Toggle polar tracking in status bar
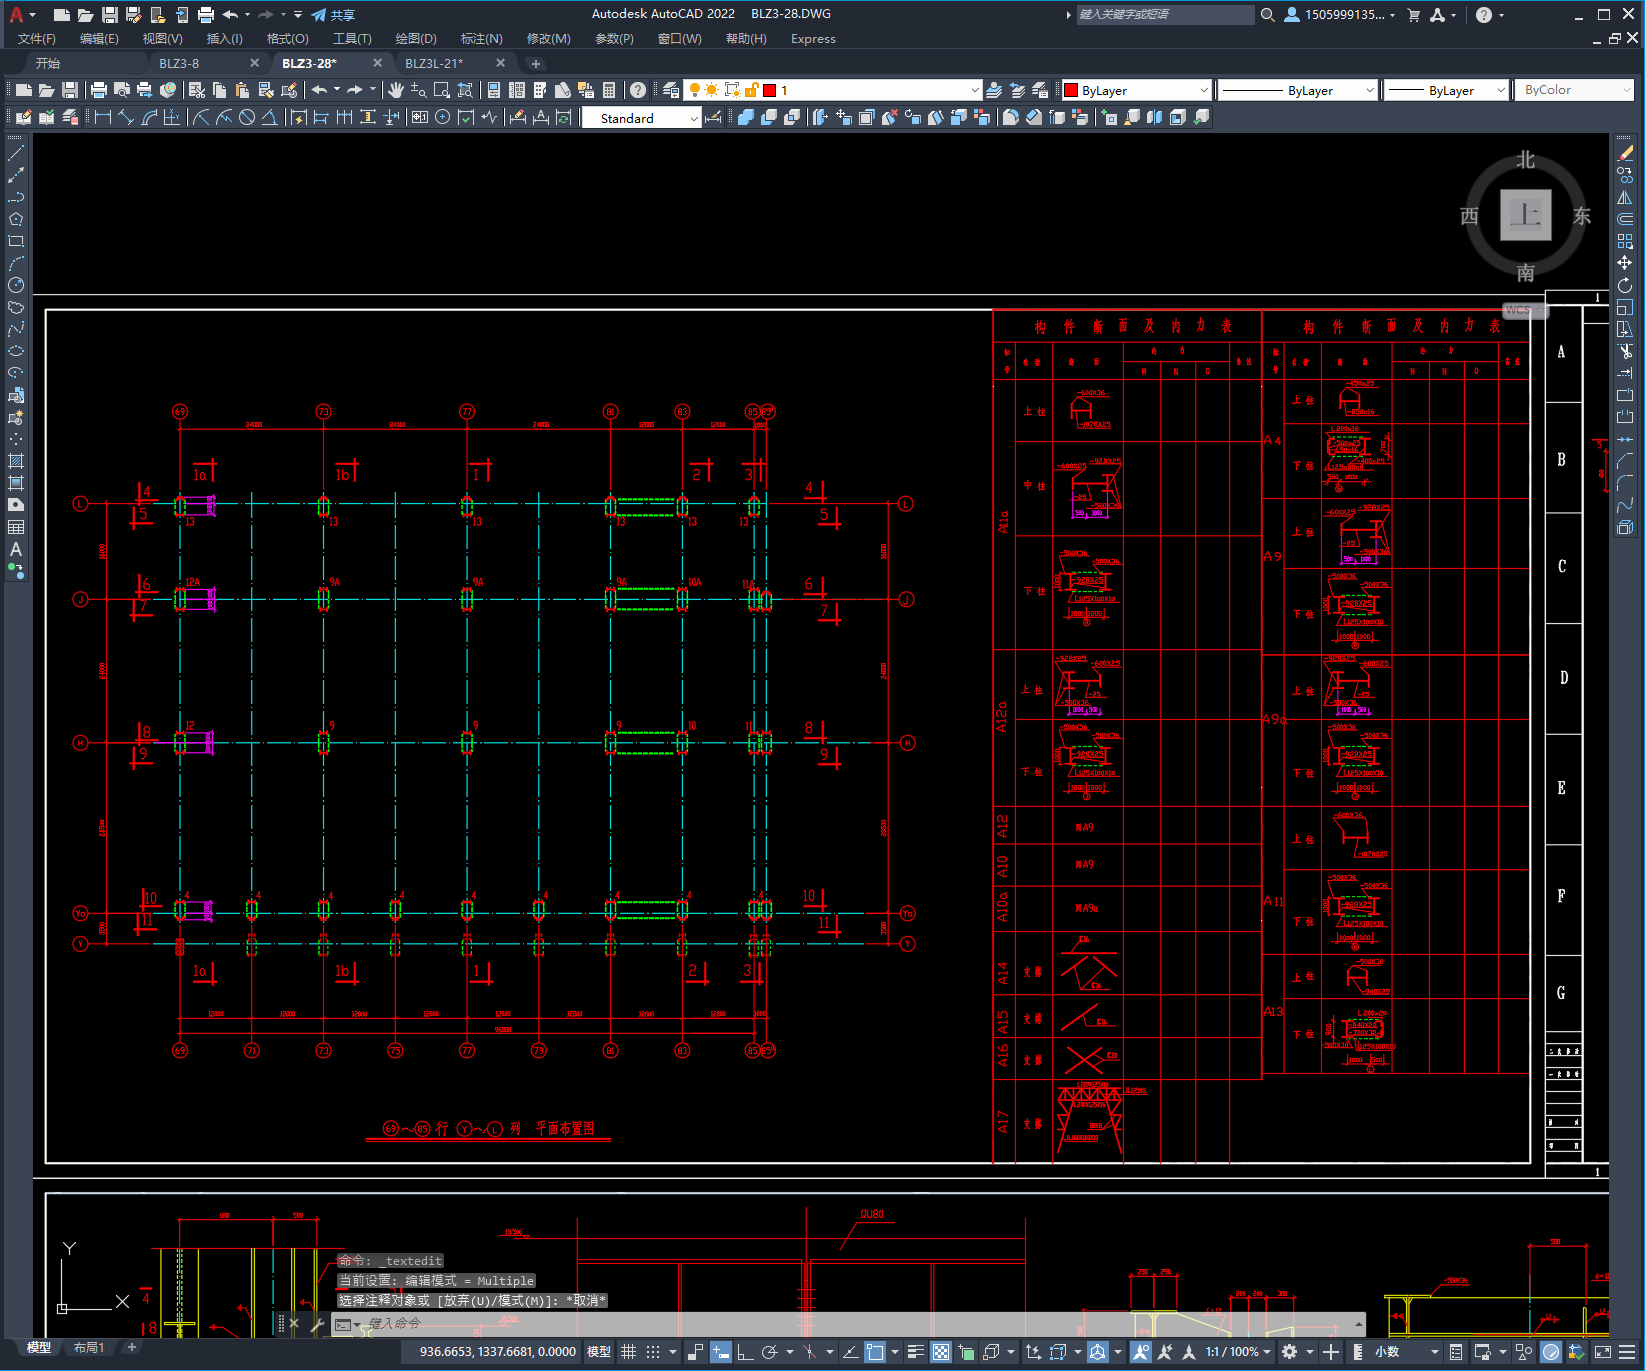This screenshot has width=1645, height=1371. click(x=769, y=1352)
